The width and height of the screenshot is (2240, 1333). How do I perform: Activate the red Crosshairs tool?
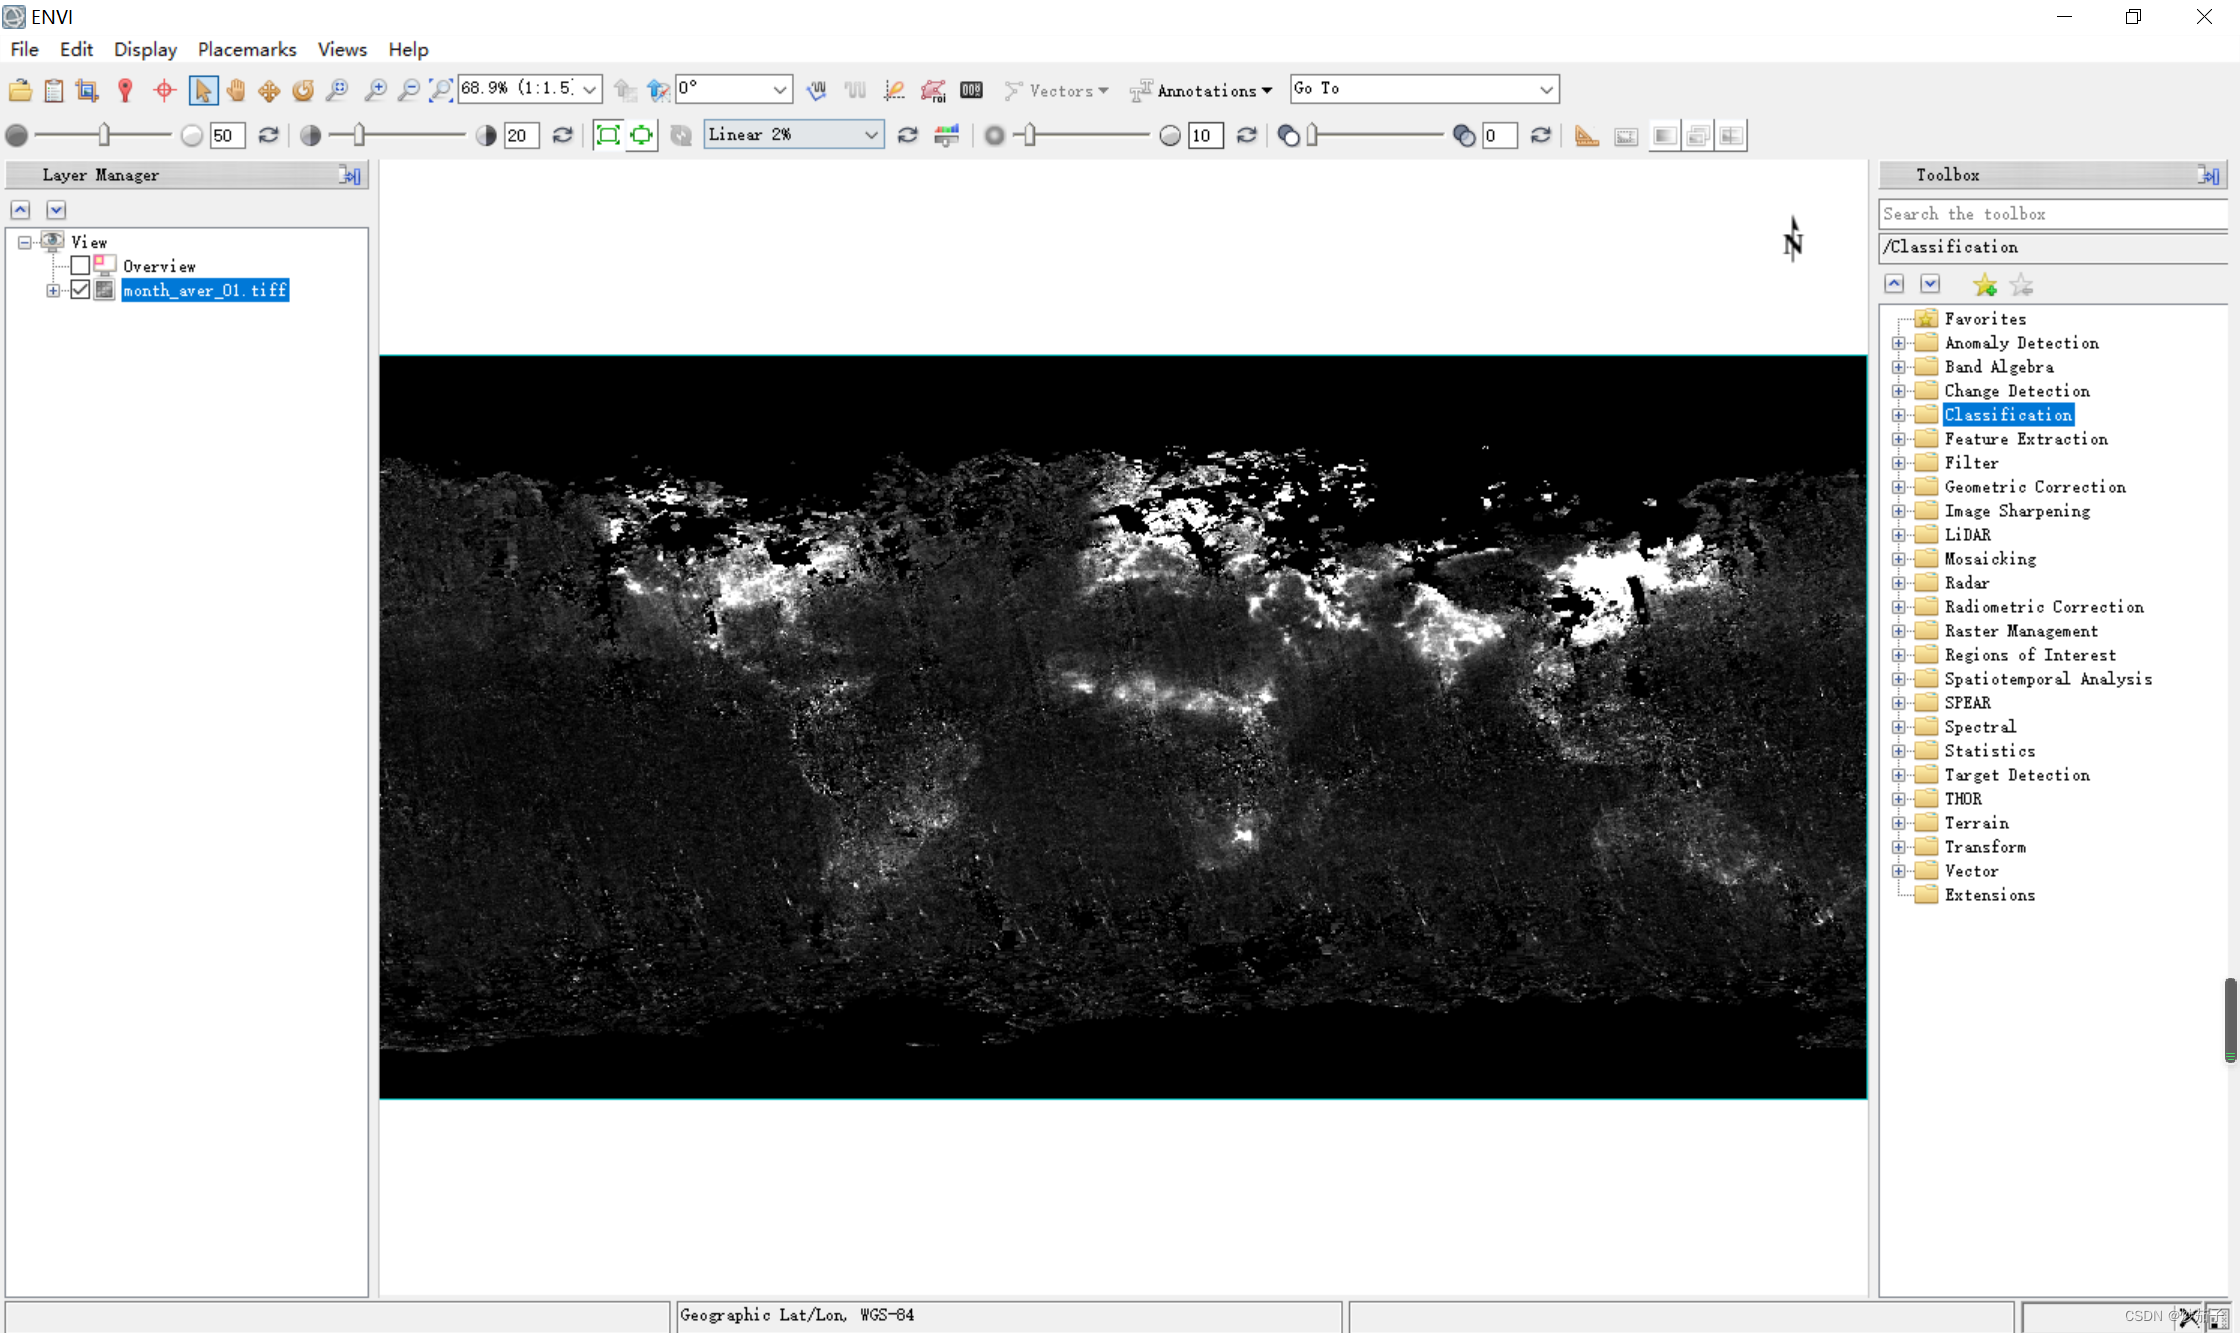pos(165,90)
